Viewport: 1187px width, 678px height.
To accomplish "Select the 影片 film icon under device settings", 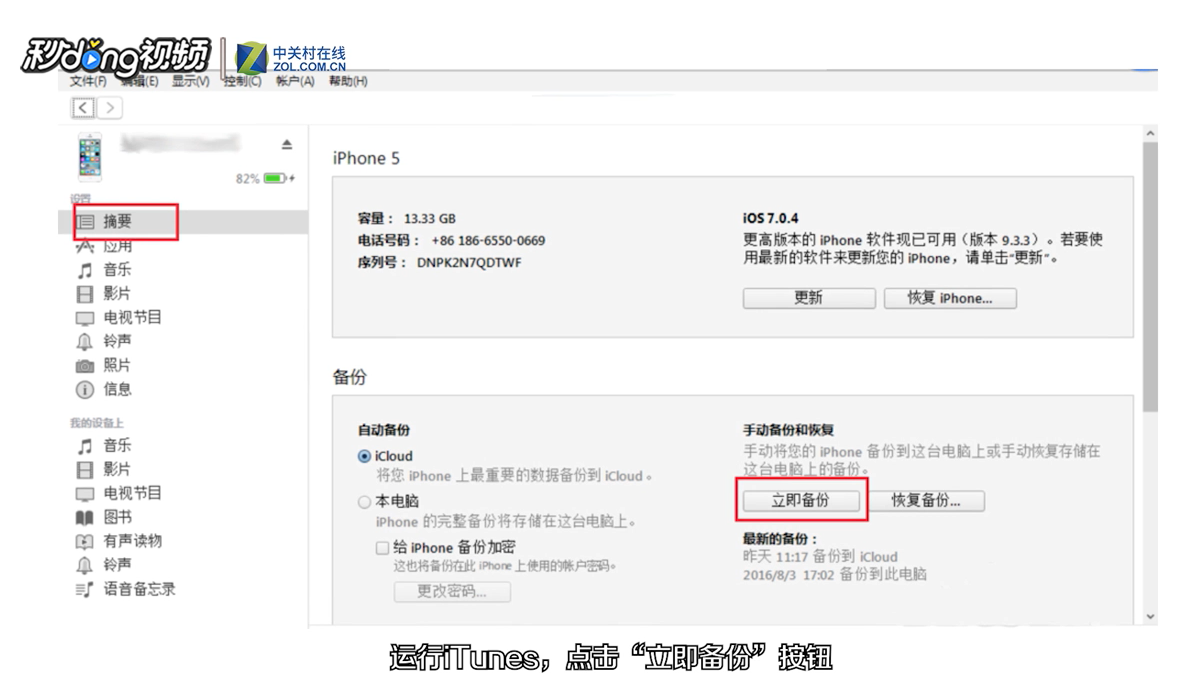I will (x=85, y=294).
